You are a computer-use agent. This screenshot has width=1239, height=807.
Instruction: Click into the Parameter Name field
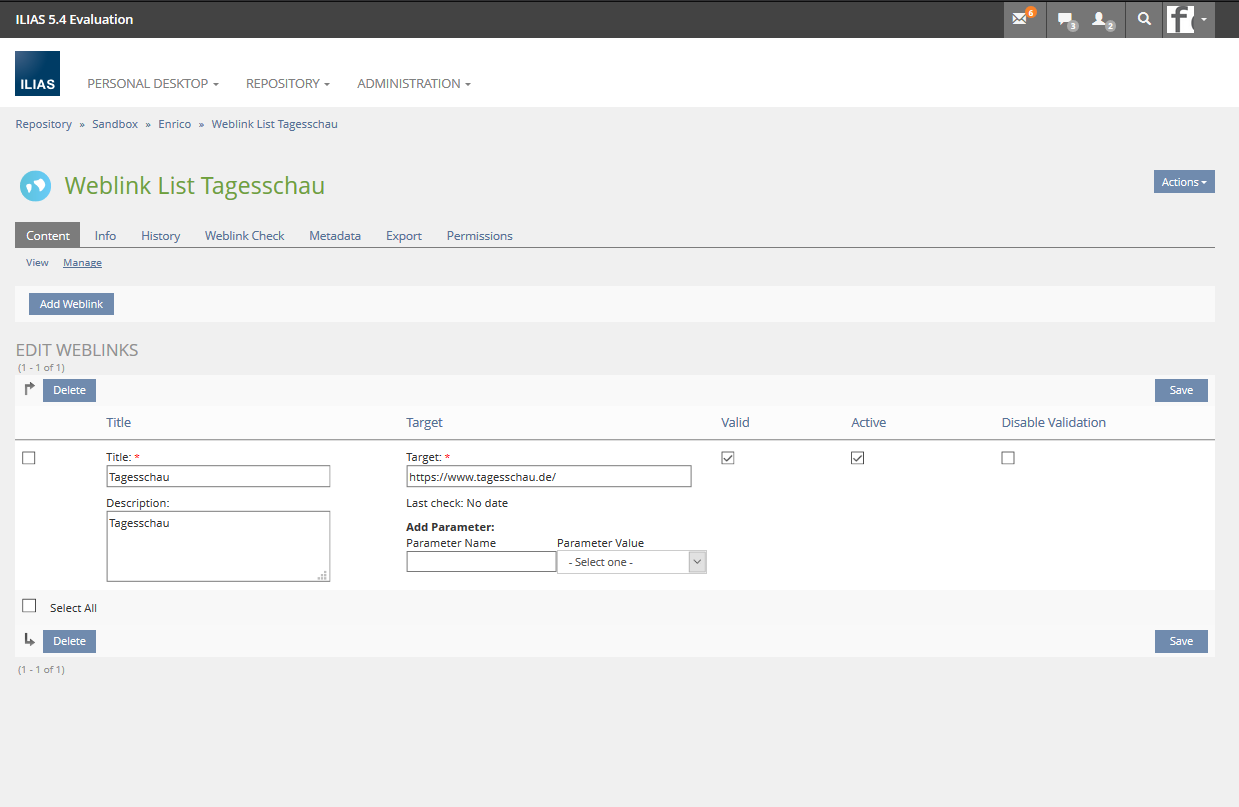[x=481, y=562]
